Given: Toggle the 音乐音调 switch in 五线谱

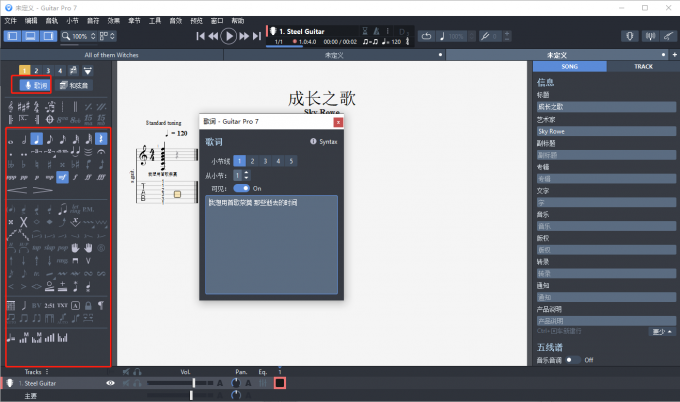Looking at the screenshot, I should [572, 360].
